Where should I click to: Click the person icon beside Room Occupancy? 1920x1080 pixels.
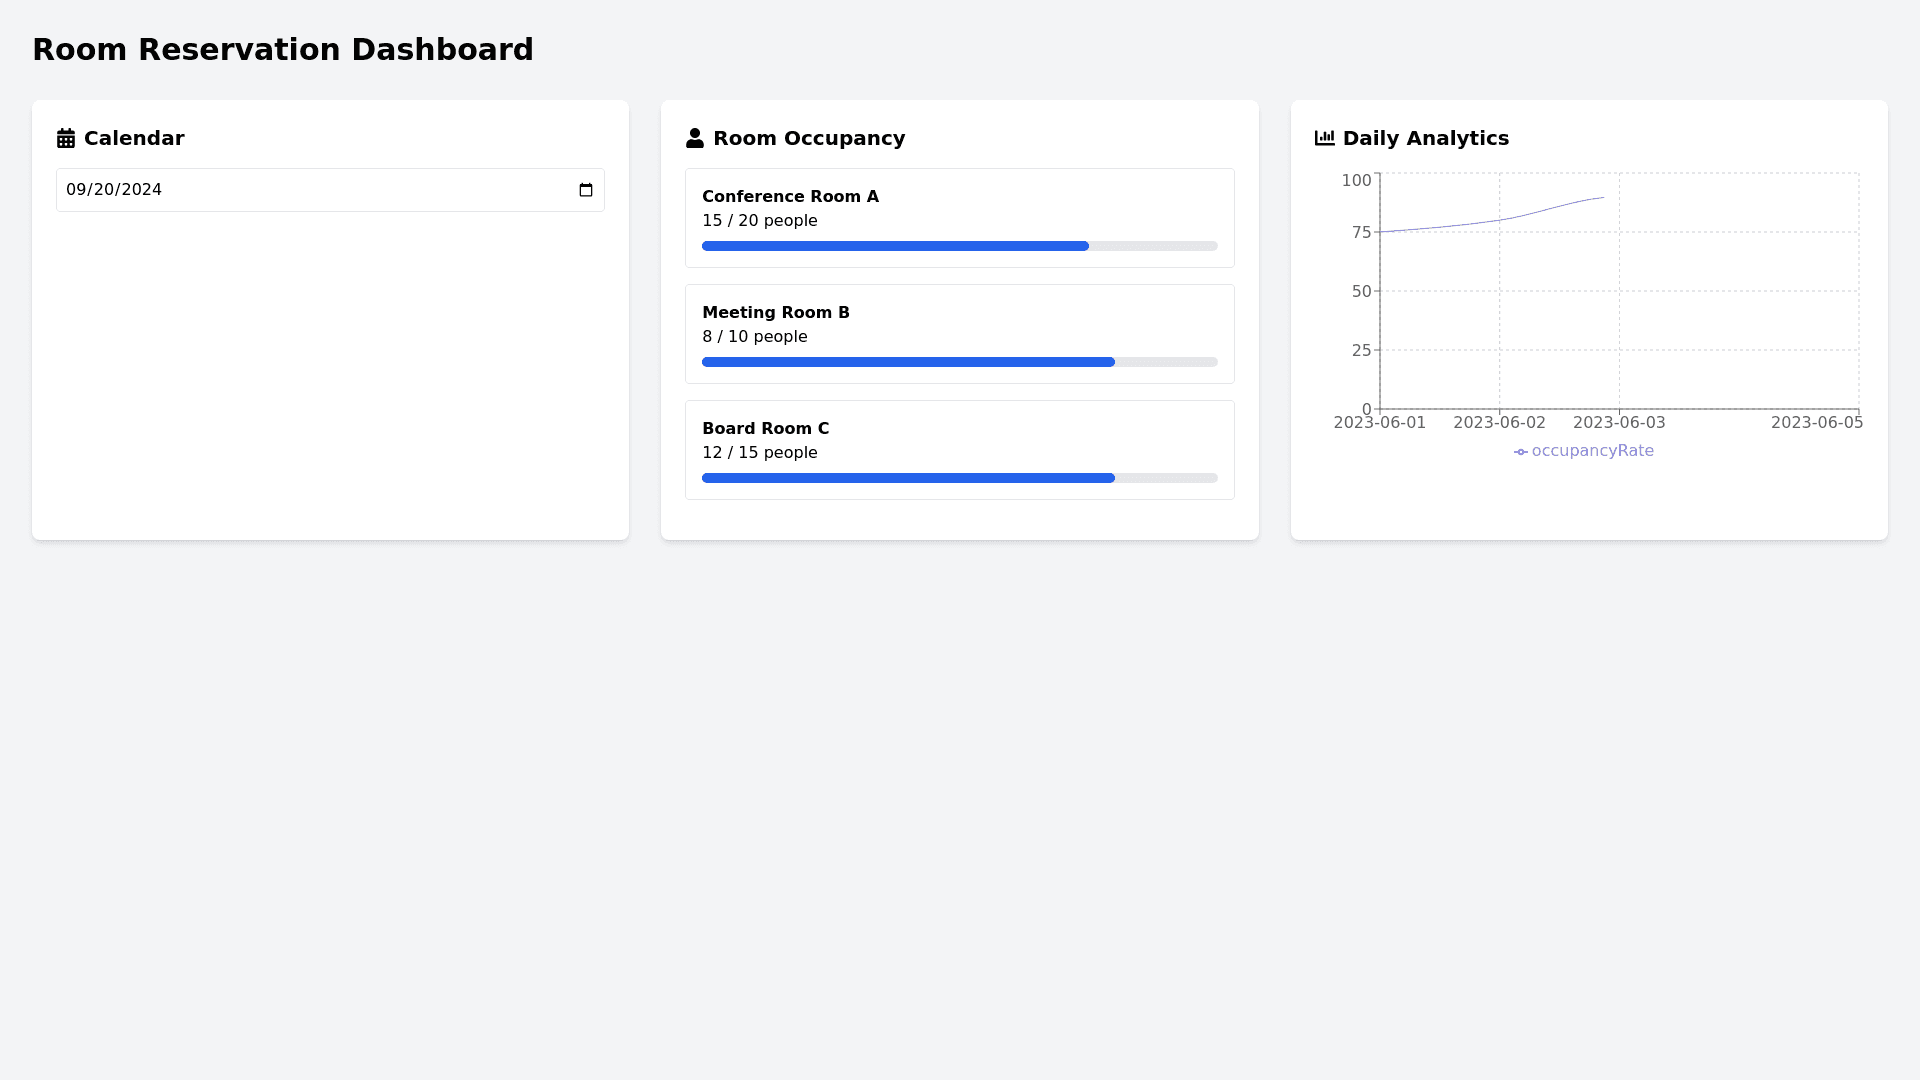pos(695,138)
